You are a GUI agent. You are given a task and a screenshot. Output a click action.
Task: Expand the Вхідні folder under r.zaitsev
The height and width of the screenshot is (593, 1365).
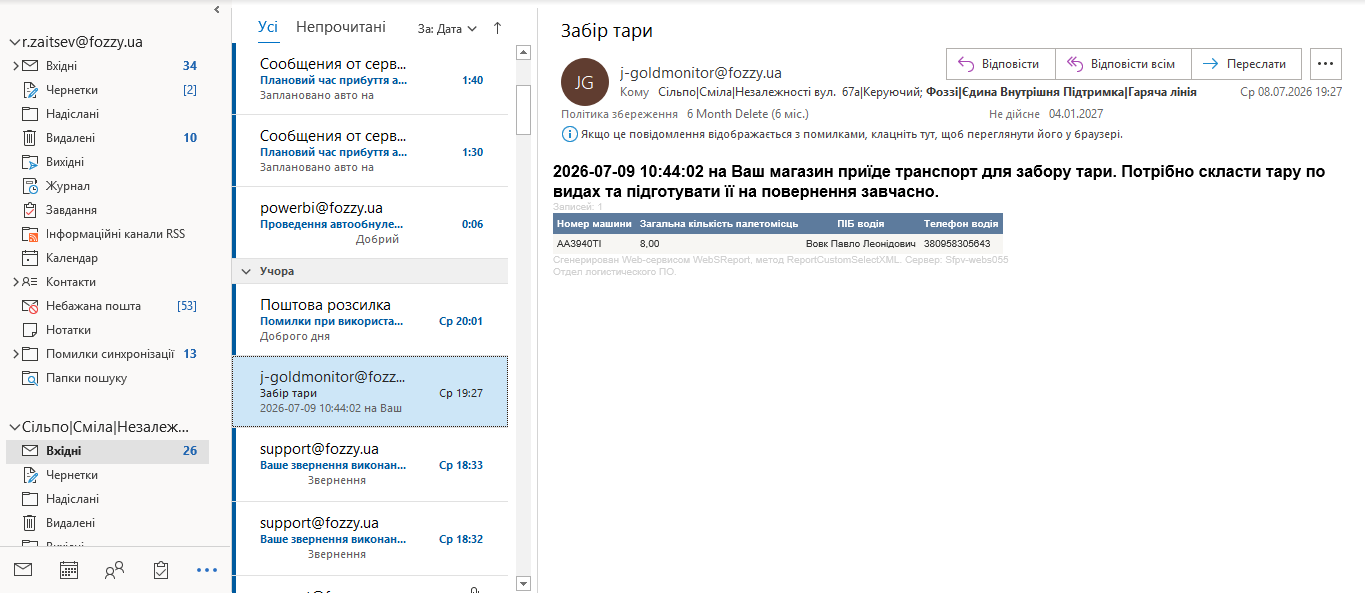pyautogui.click(x=15, y=66)
